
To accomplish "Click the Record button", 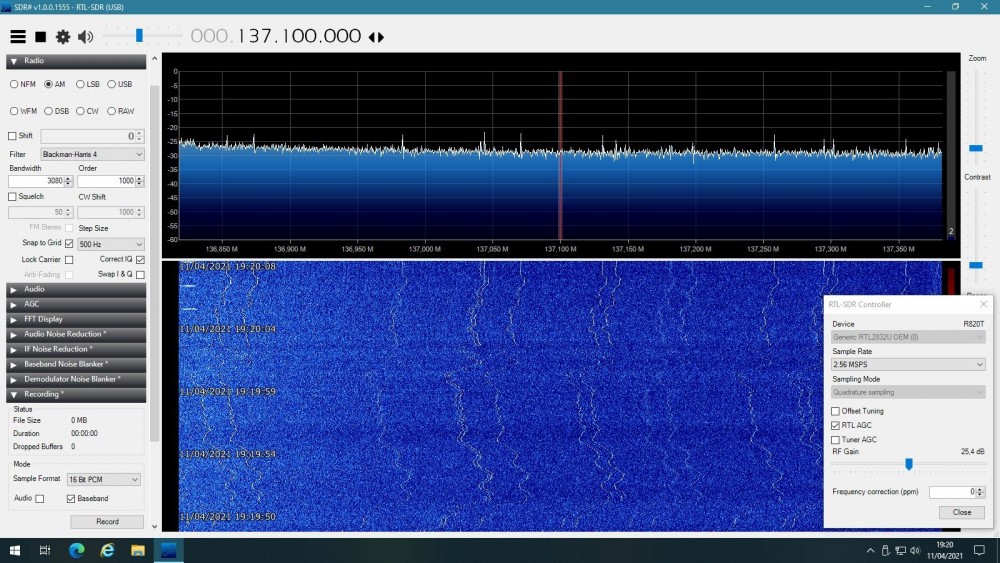I will point(107,522).
